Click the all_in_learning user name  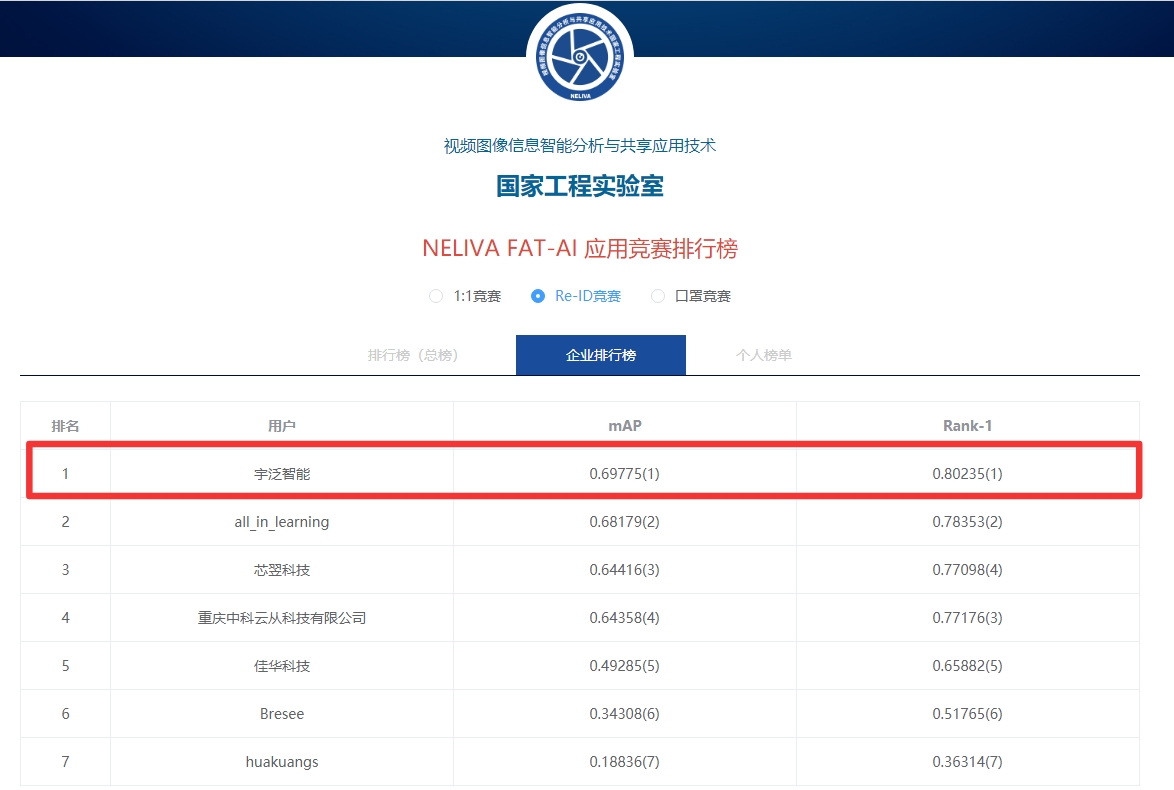click(x=282, y=522)
